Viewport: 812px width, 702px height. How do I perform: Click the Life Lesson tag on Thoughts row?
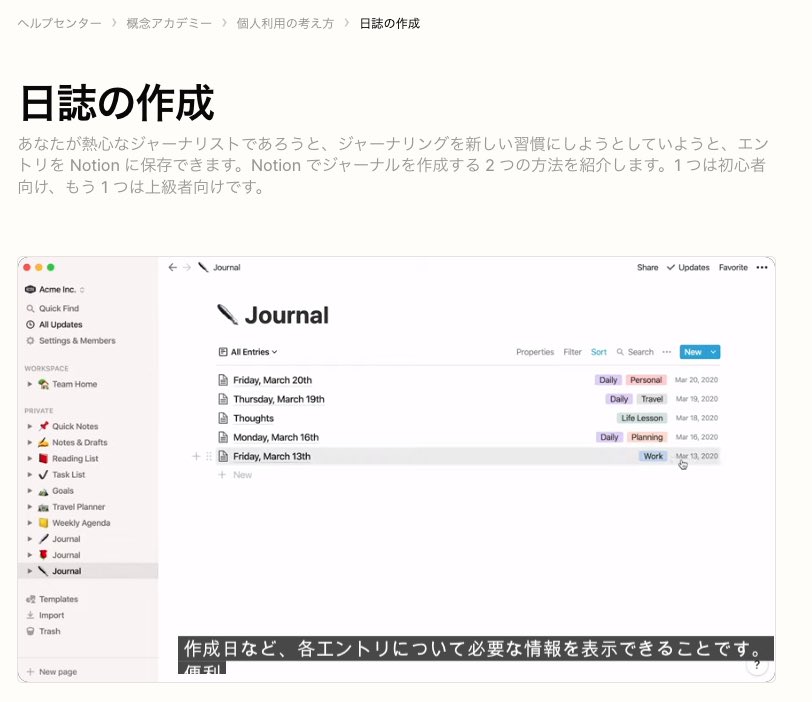(x=642, y=418)
